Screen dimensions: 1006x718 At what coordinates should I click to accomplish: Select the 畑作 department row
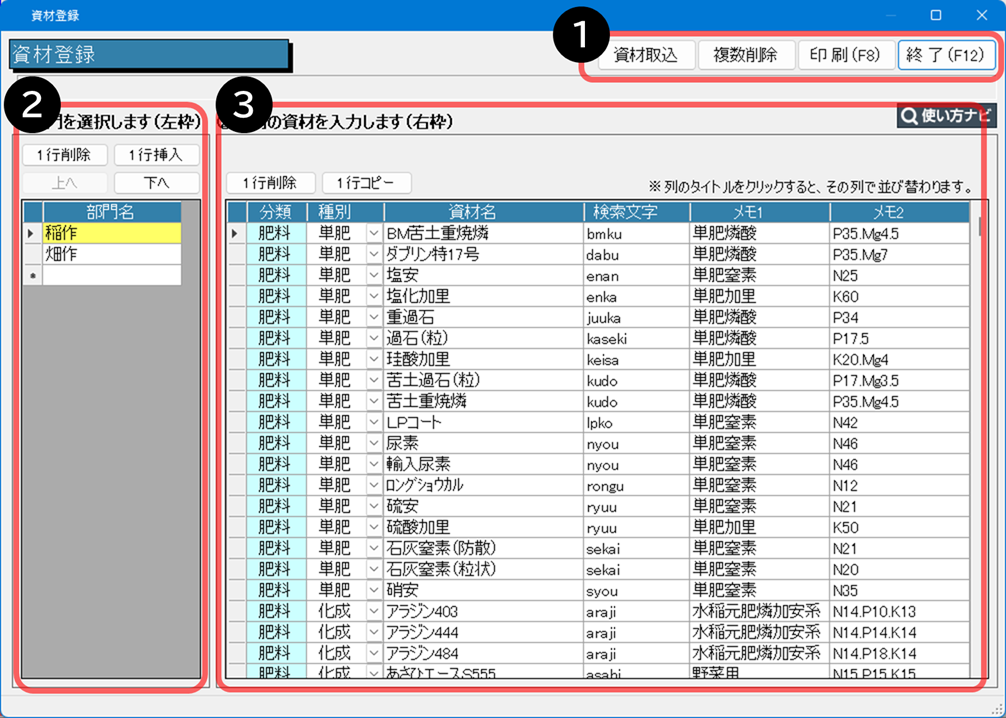tap(111, 254)
